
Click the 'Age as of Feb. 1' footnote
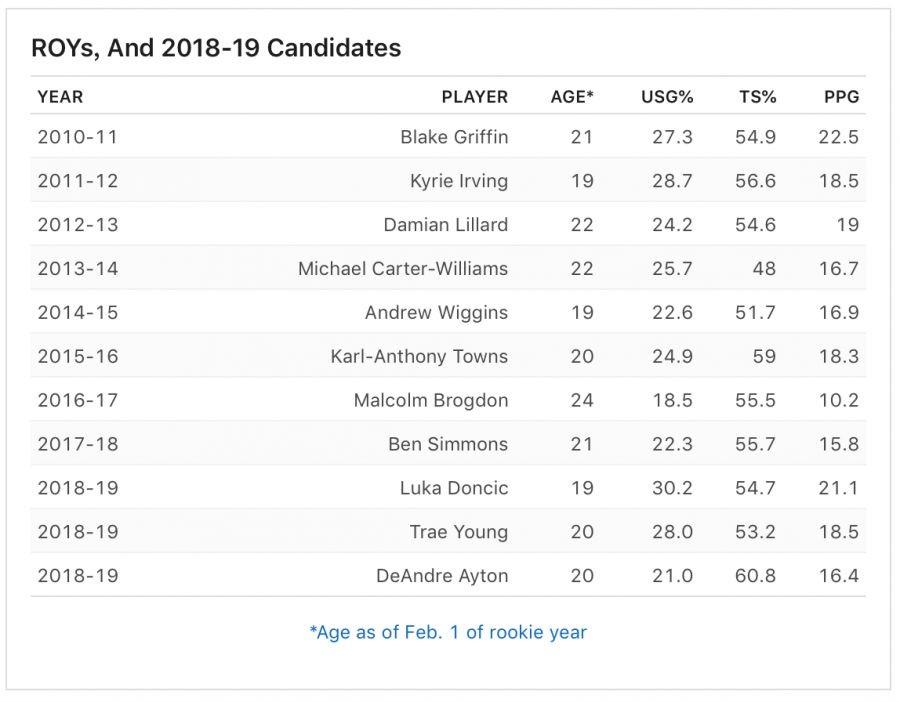pyautogui.click(x=448, y=632)
